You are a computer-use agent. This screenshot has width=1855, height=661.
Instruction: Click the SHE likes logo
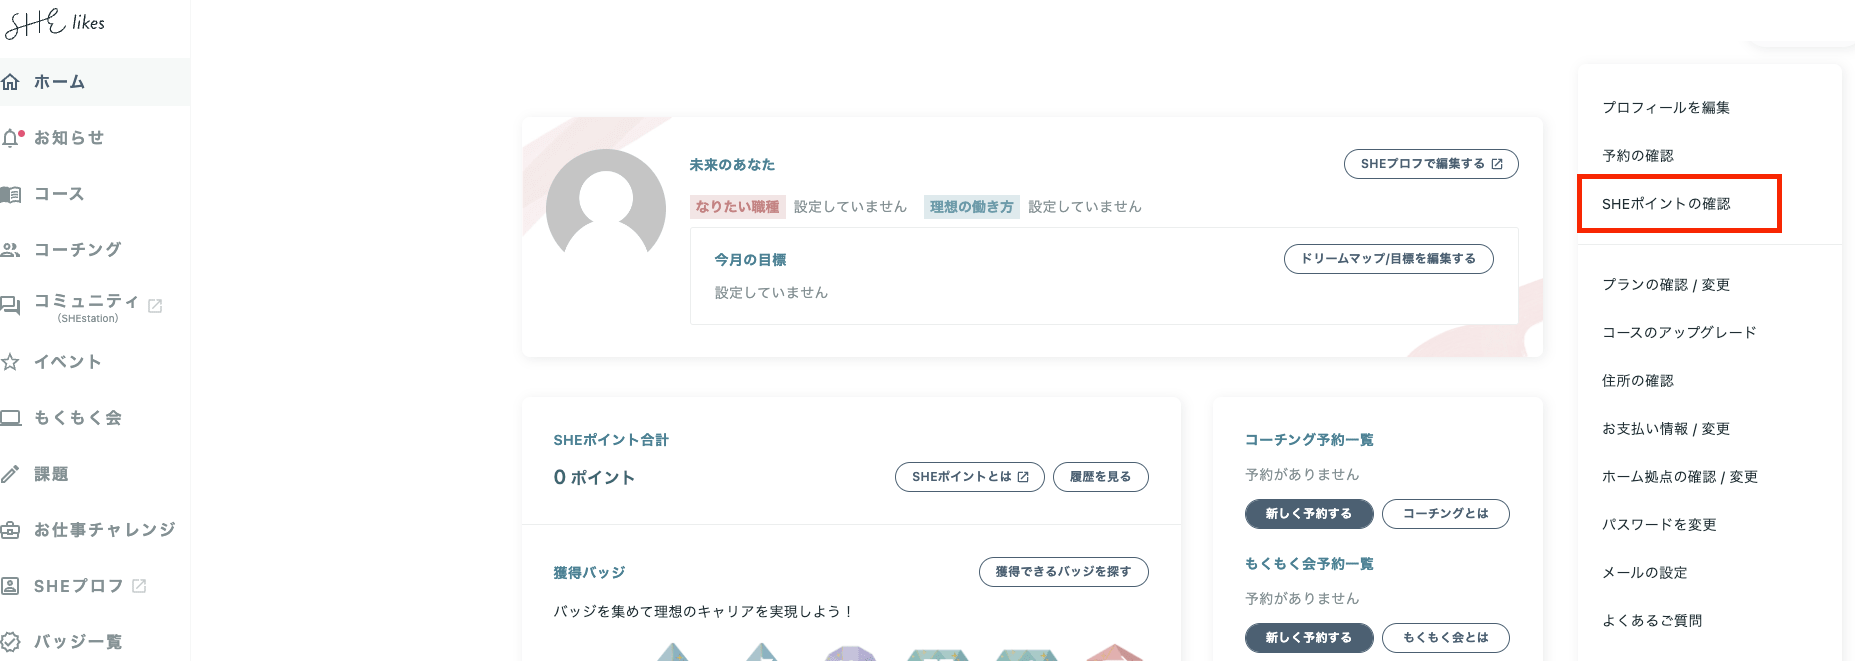click(54, 23)
